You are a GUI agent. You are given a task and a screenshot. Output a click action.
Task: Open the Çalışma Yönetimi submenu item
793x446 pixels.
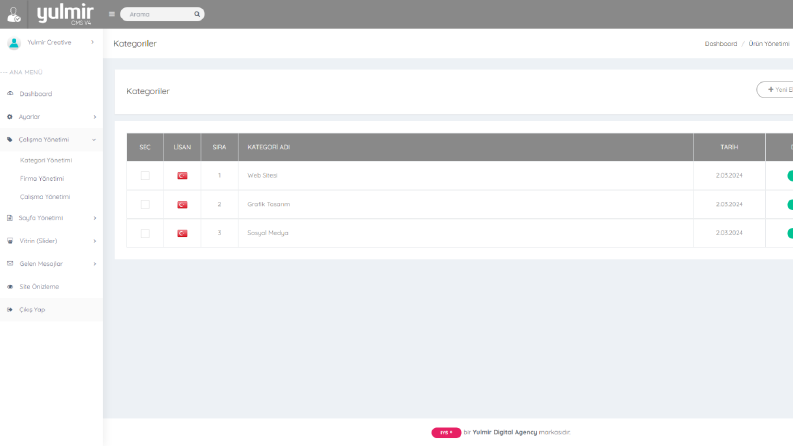point(45,197)
